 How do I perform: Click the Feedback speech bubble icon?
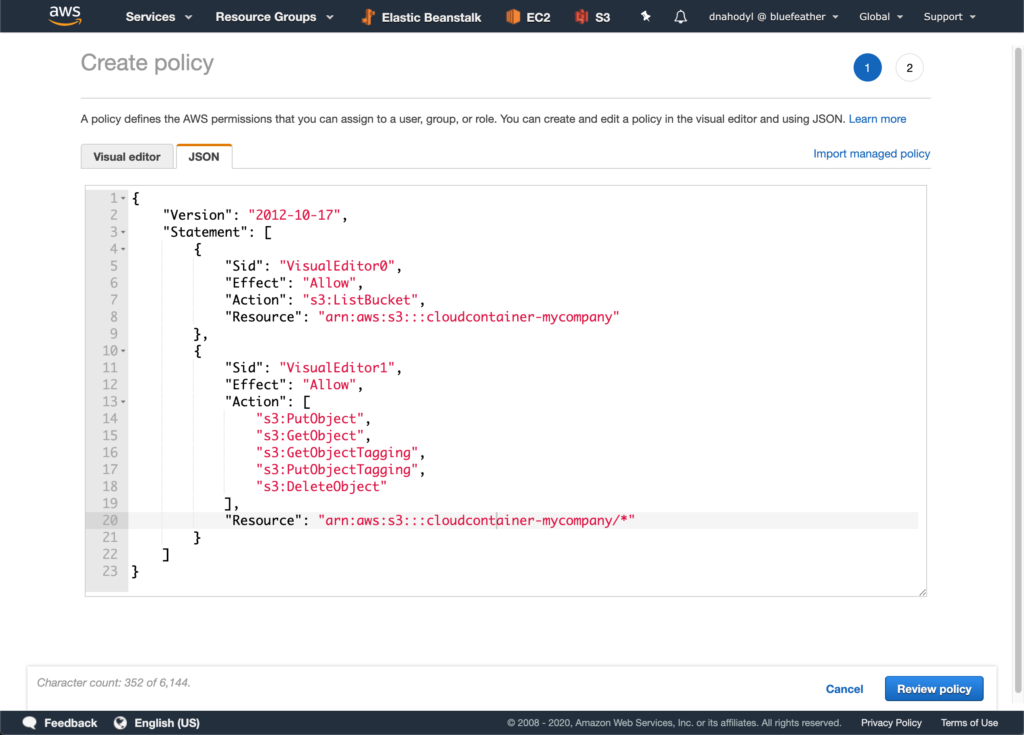coord(30,723)
